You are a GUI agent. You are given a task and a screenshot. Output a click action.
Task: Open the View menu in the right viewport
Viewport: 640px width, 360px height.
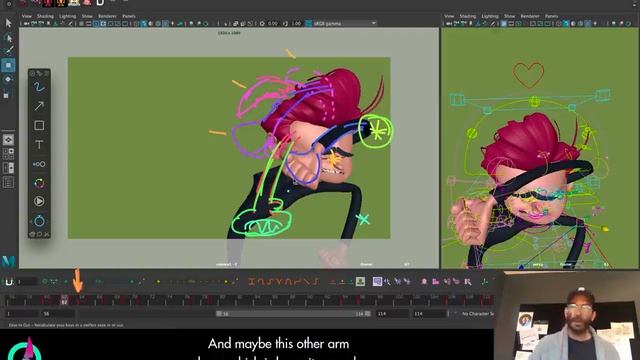pos(449,16)
